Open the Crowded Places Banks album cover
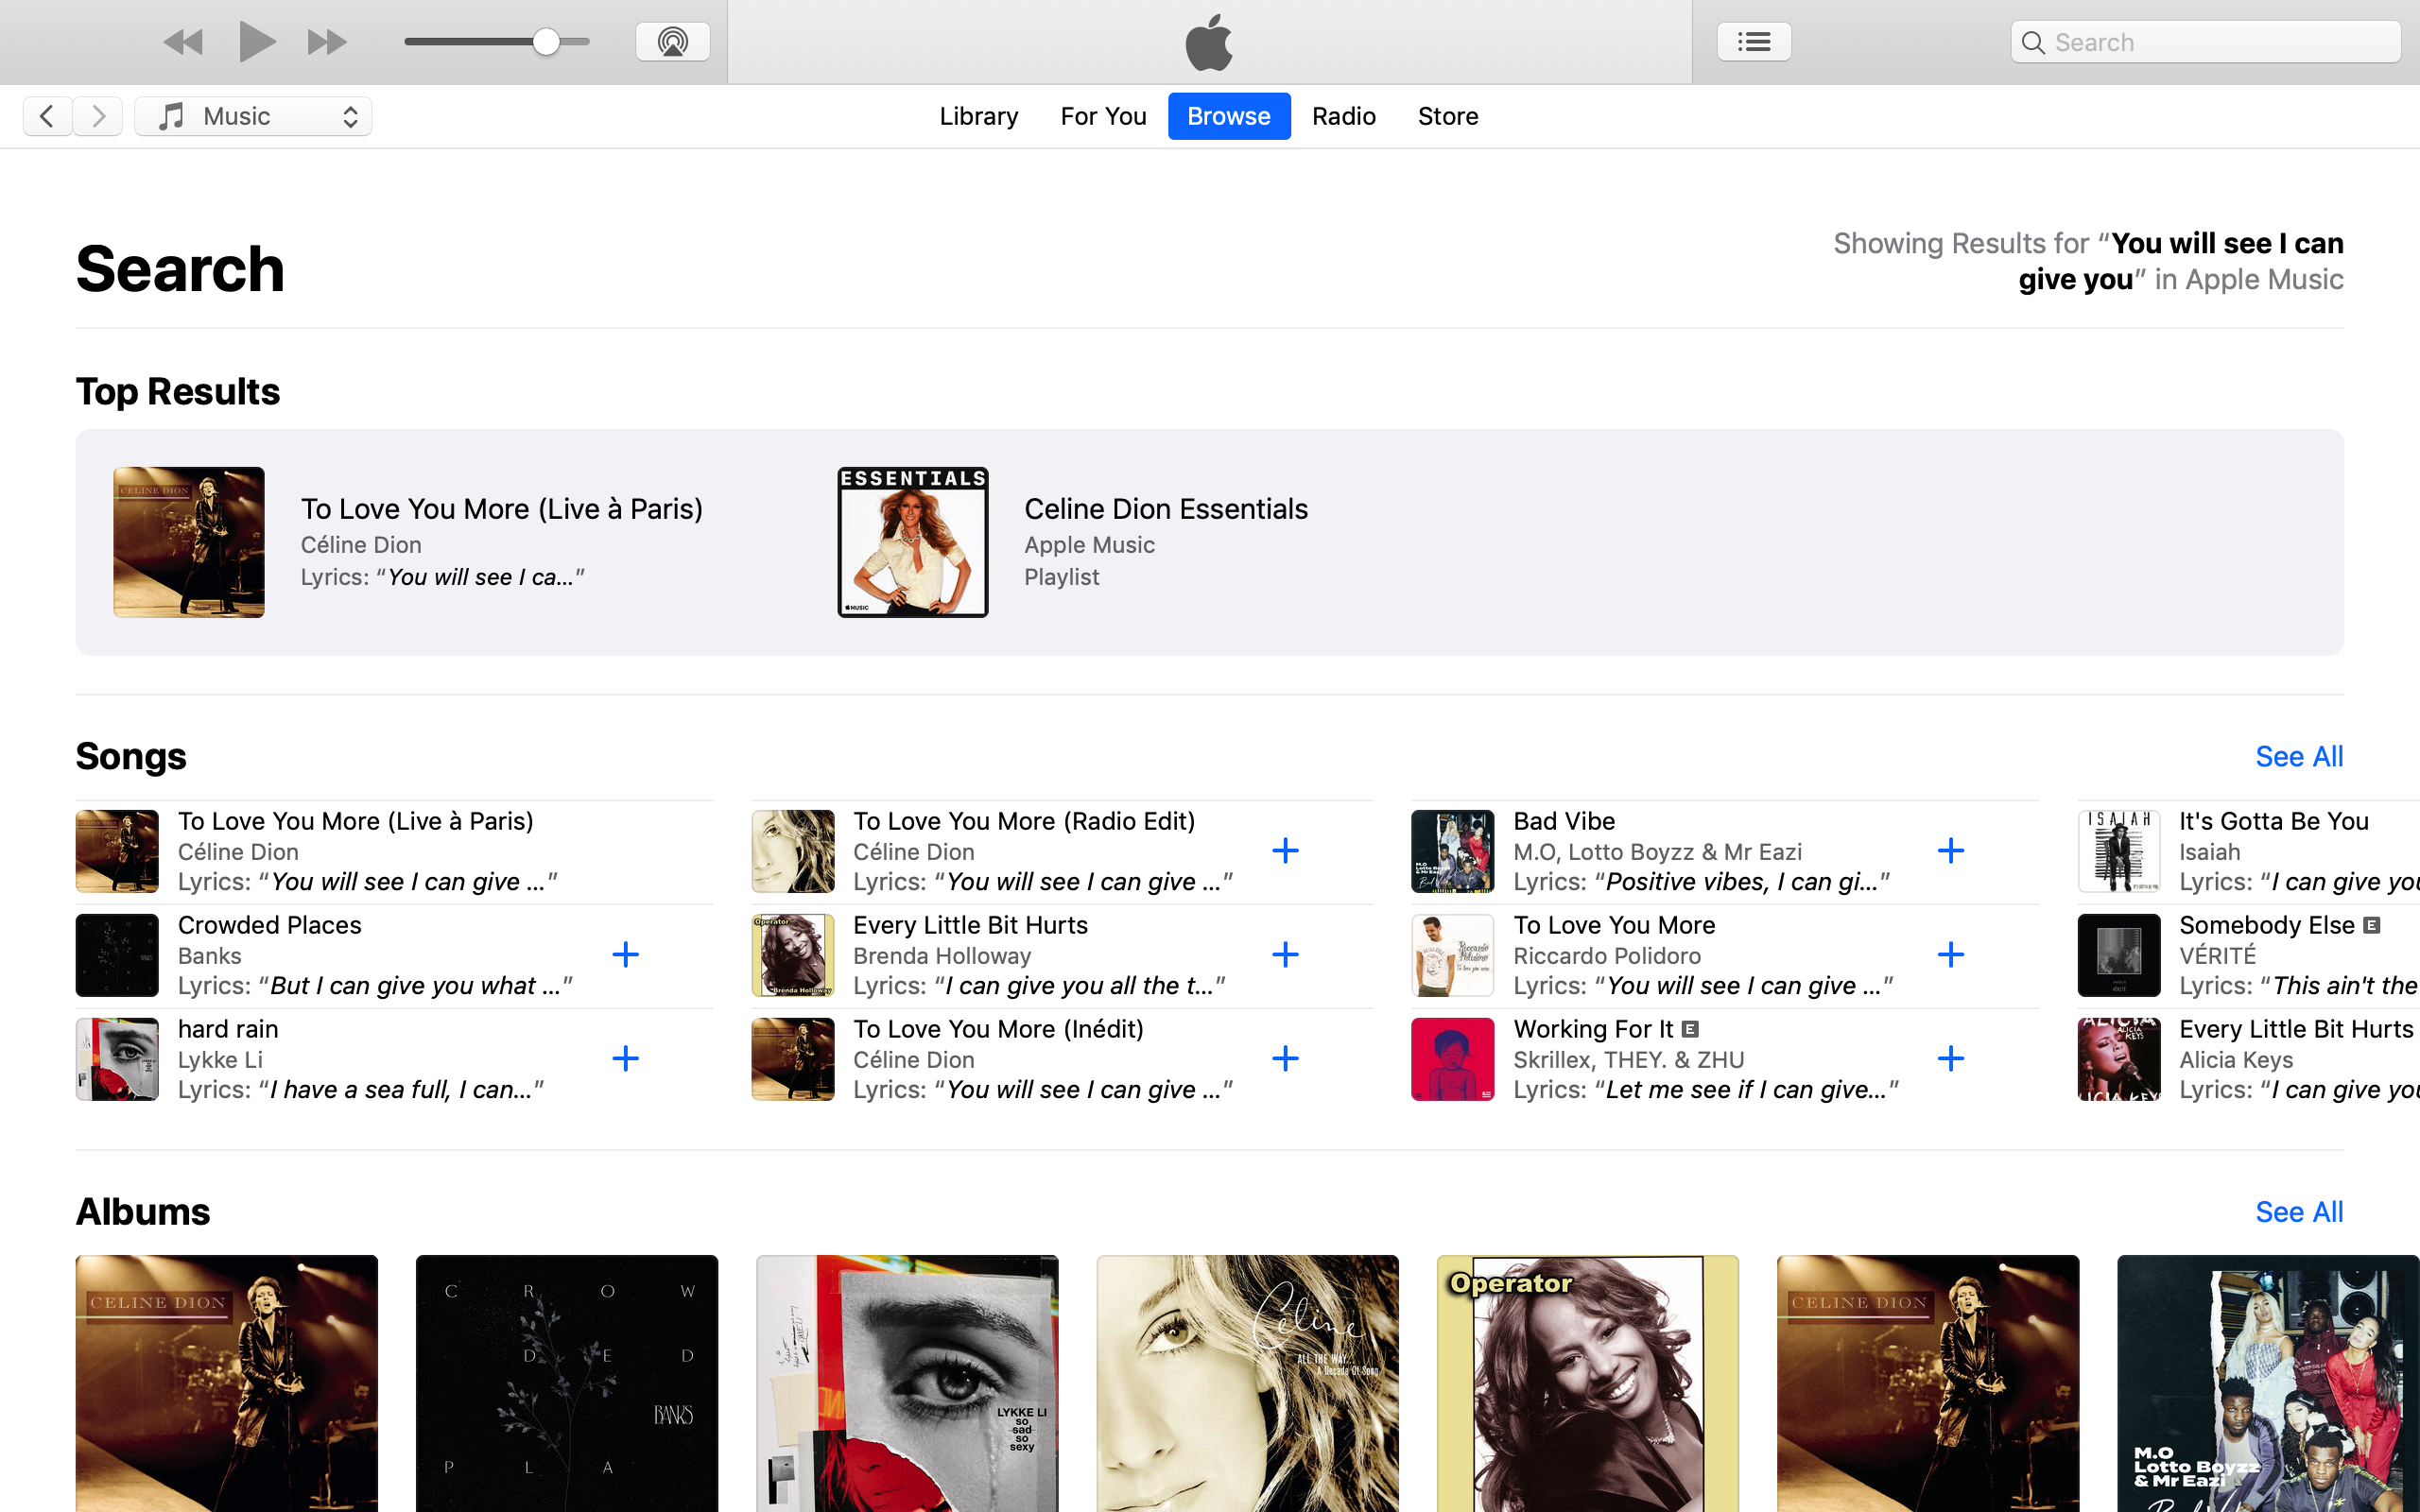Image resolution: width=2420 pixels, height=1512 pixels. tap(567, 1384)
